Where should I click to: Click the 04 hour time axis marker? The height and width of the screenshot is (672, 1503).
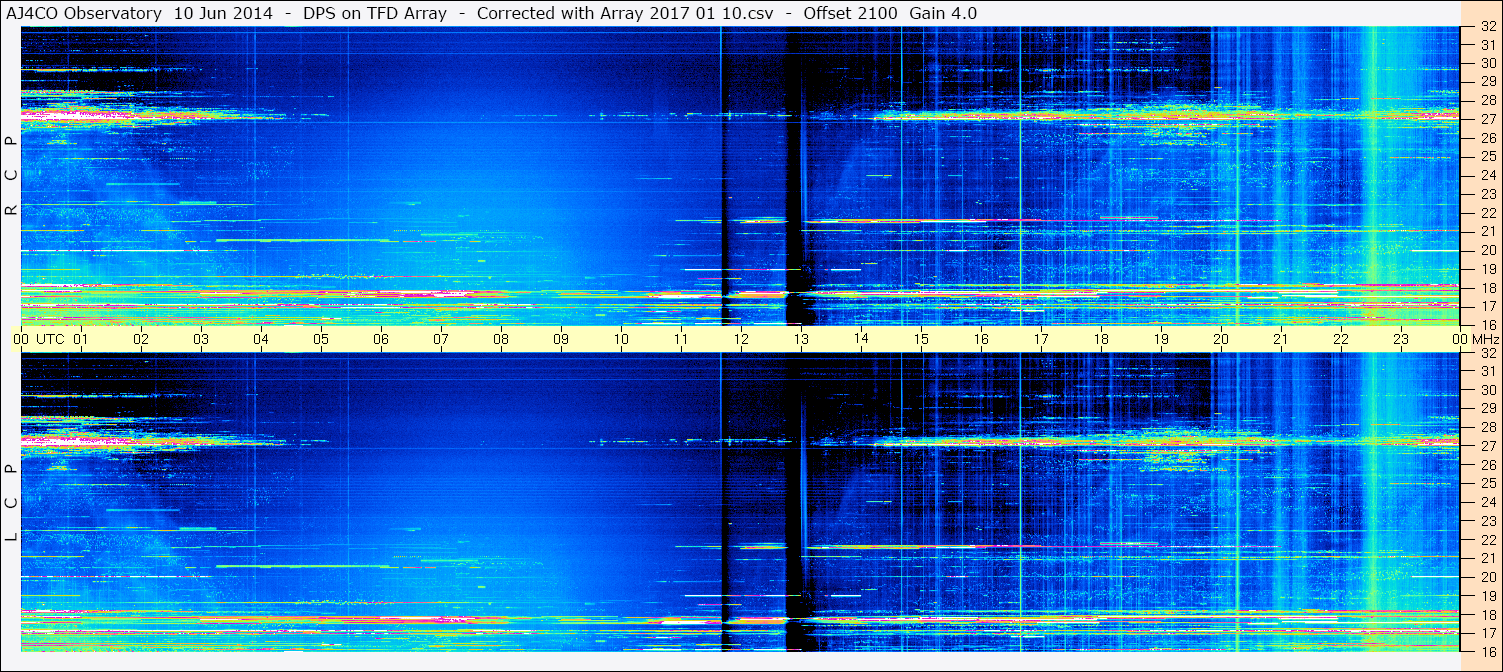pos(261,339)
